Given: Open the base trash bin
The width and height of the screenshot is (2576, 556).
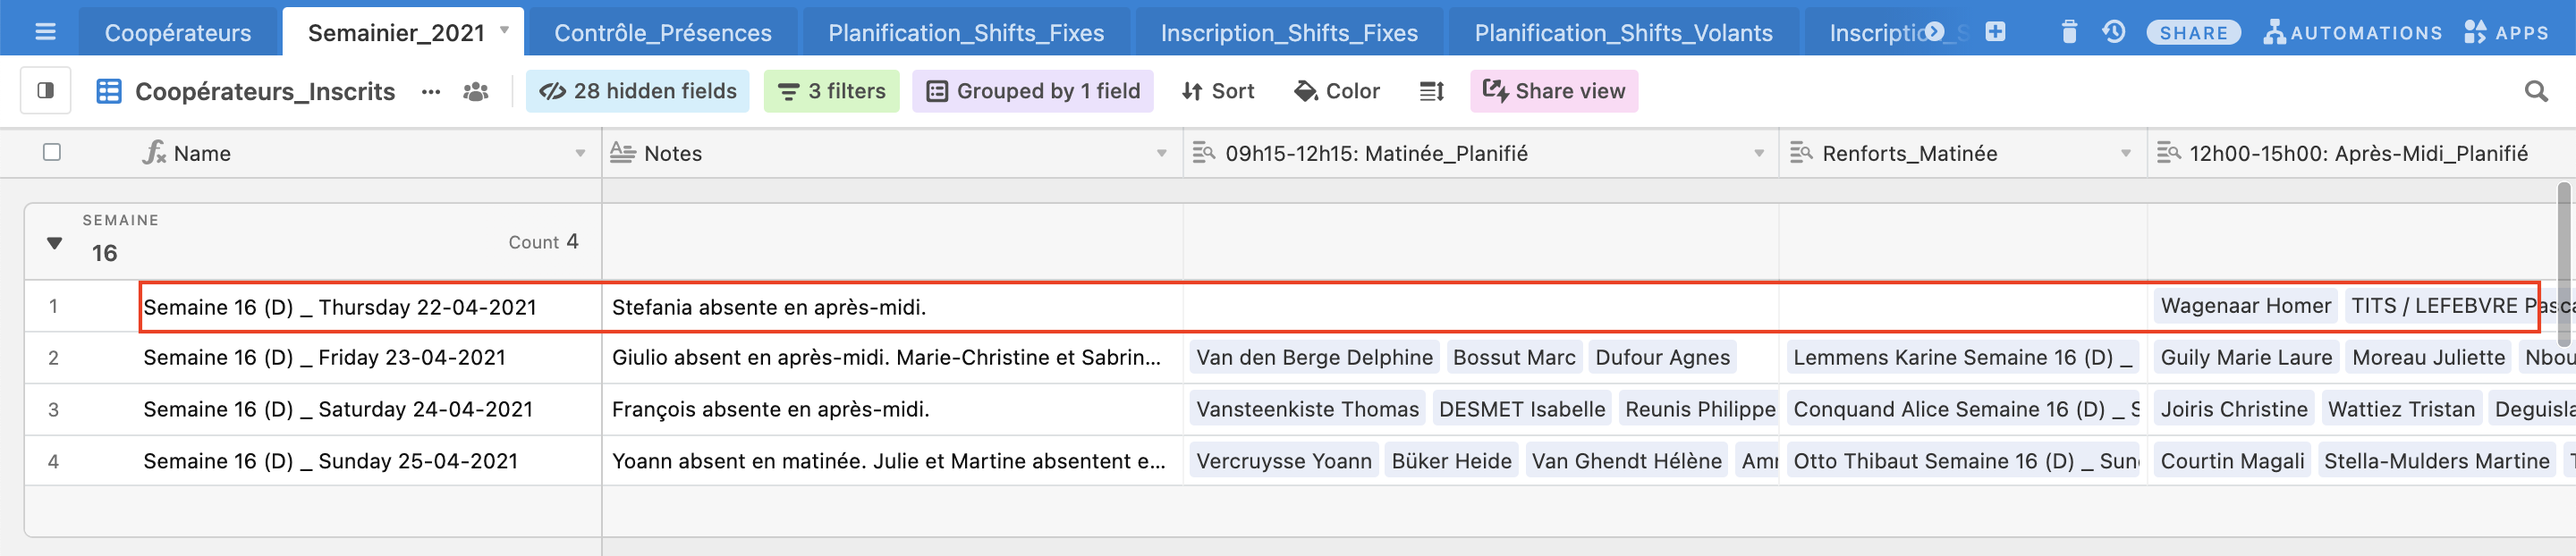Looking at the screenshot, I should [x=2069, y=32].
